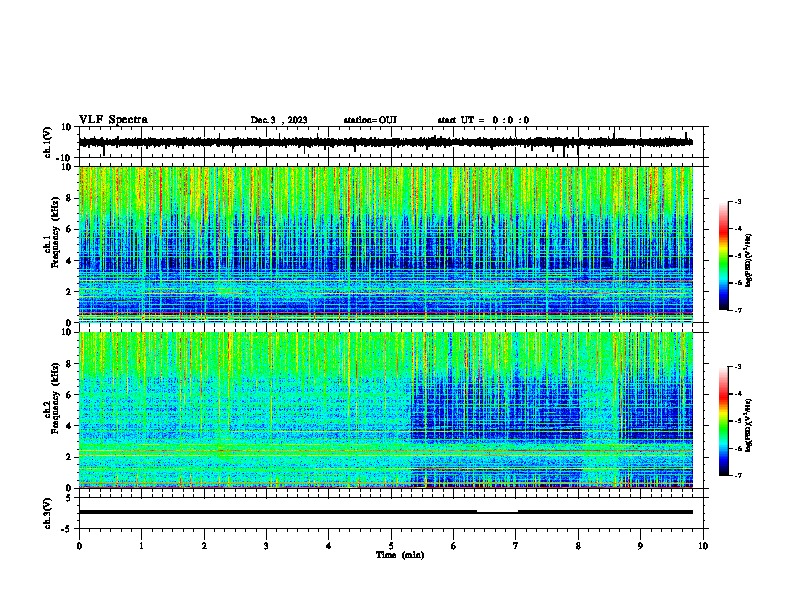Click the time axis tick label "2"
This screenshot has width=792, height=612.
pyautogui.click(x=204, y=546)
